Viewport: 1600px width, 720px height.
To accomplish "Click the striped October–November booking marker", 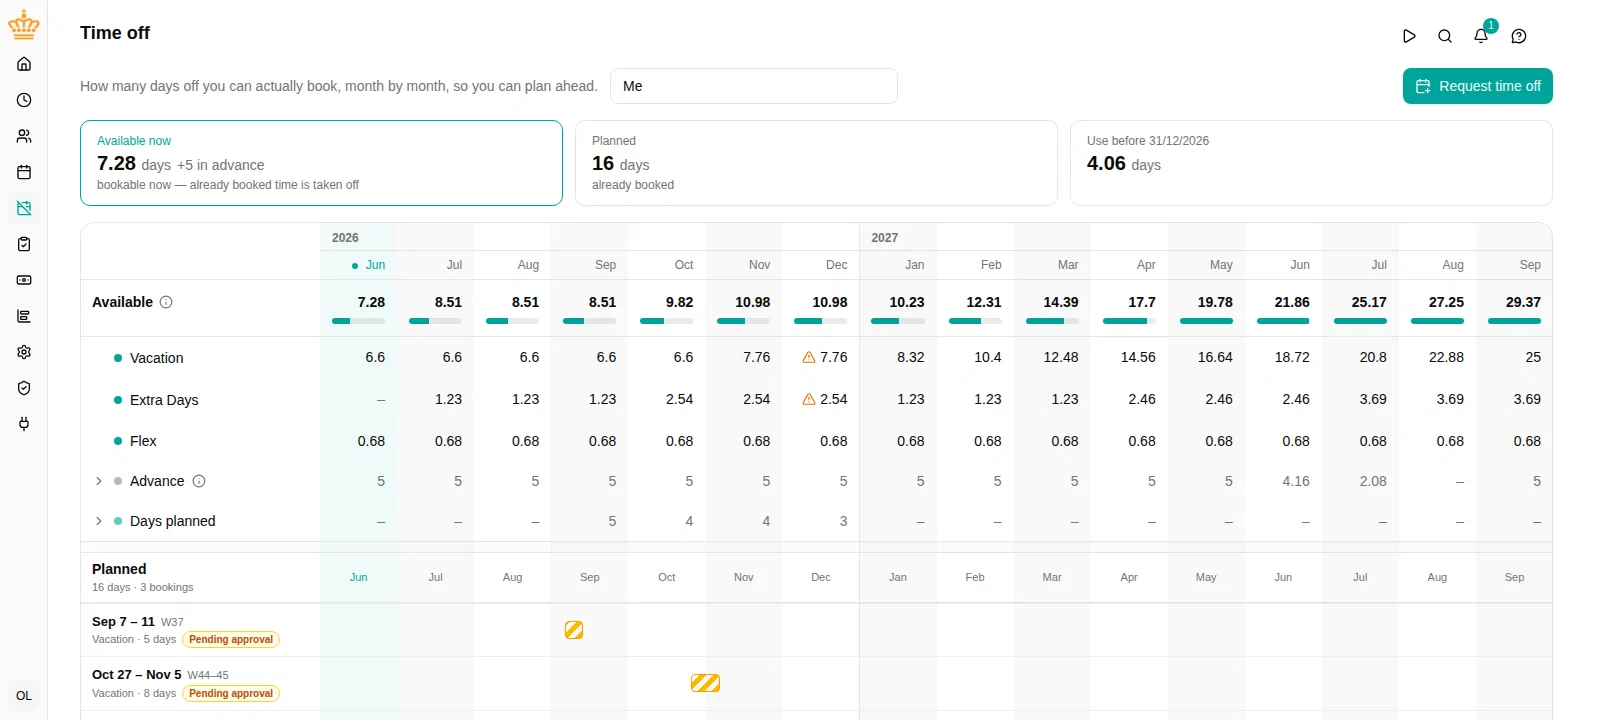I will [x=705, y=683].
